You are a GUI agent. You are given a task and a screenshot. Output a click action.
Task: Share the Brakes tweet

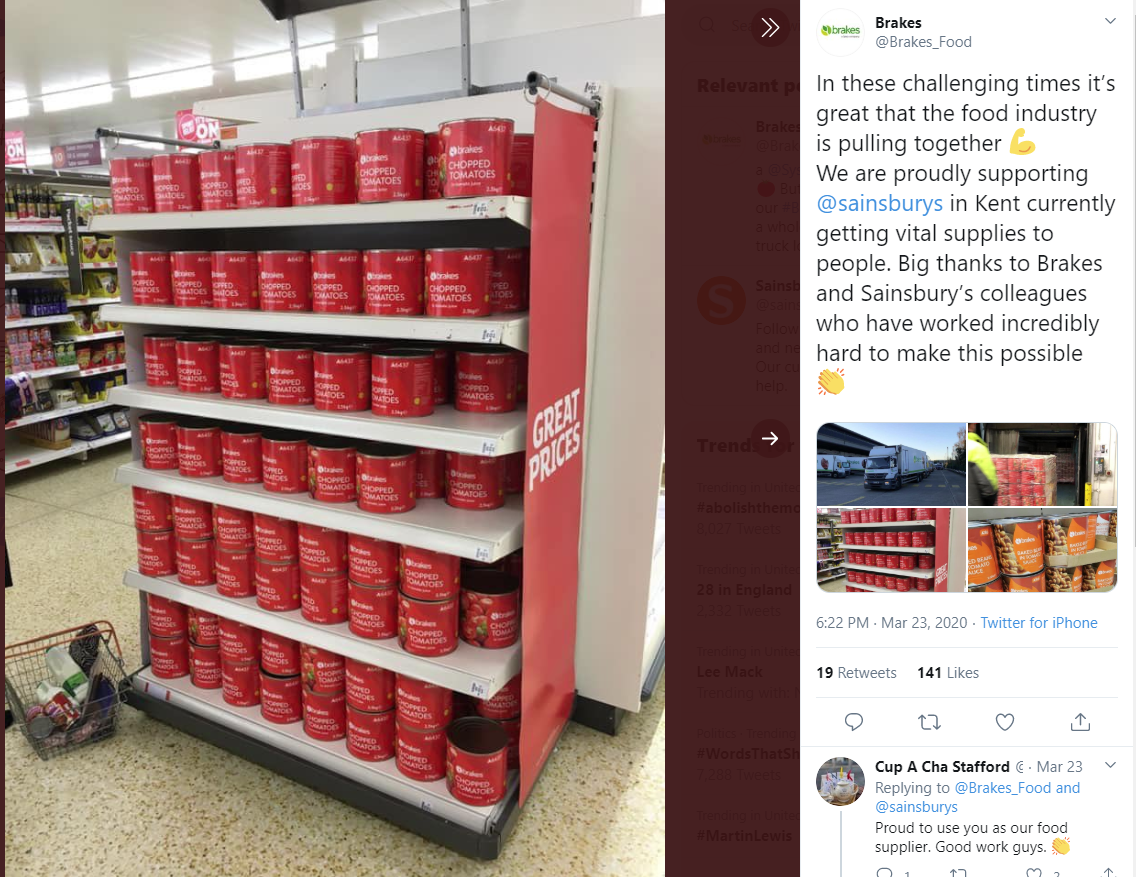pyautogui.click(x=1080, y=721)
